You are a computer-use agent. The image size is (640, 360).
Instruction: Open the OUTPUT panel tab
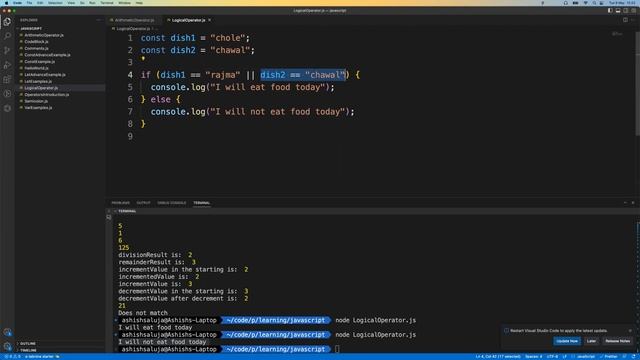point(143,203)
